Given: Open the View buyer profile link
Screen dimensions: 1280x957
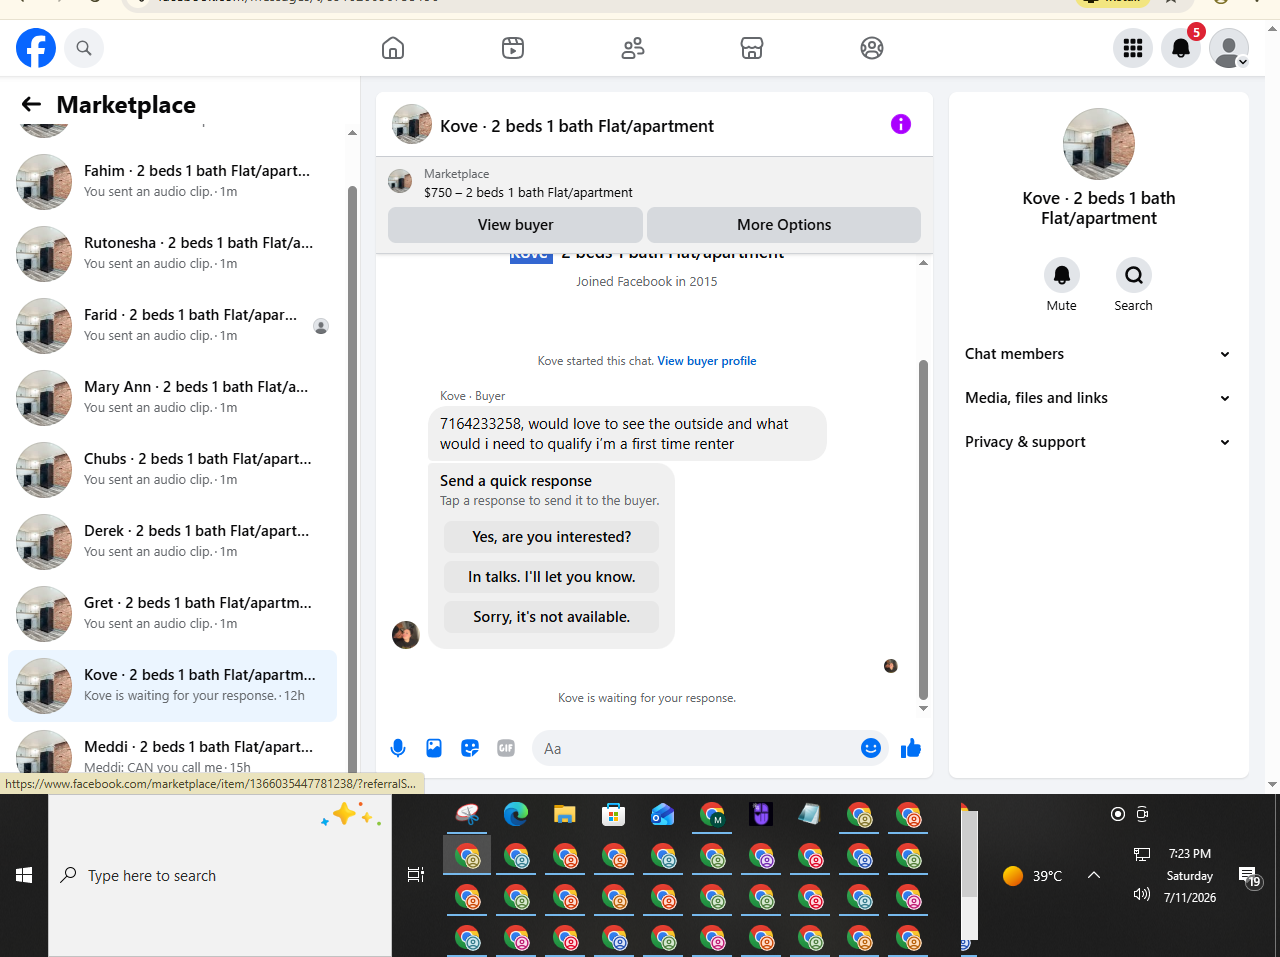Looking at the screenshot, I should coord(707,361).
